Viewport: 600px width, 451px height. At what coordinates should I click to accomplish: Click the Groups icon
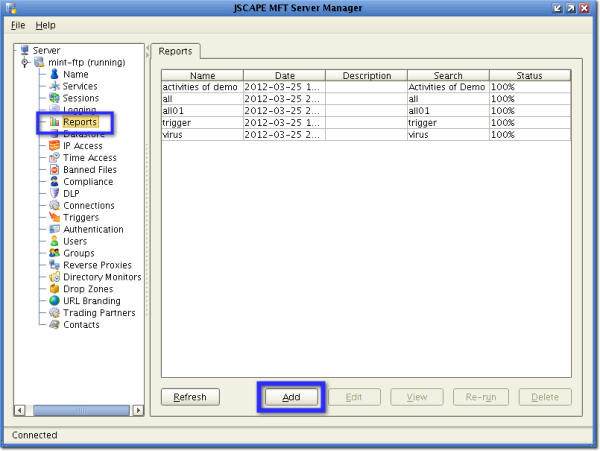(x=54, y=253)
